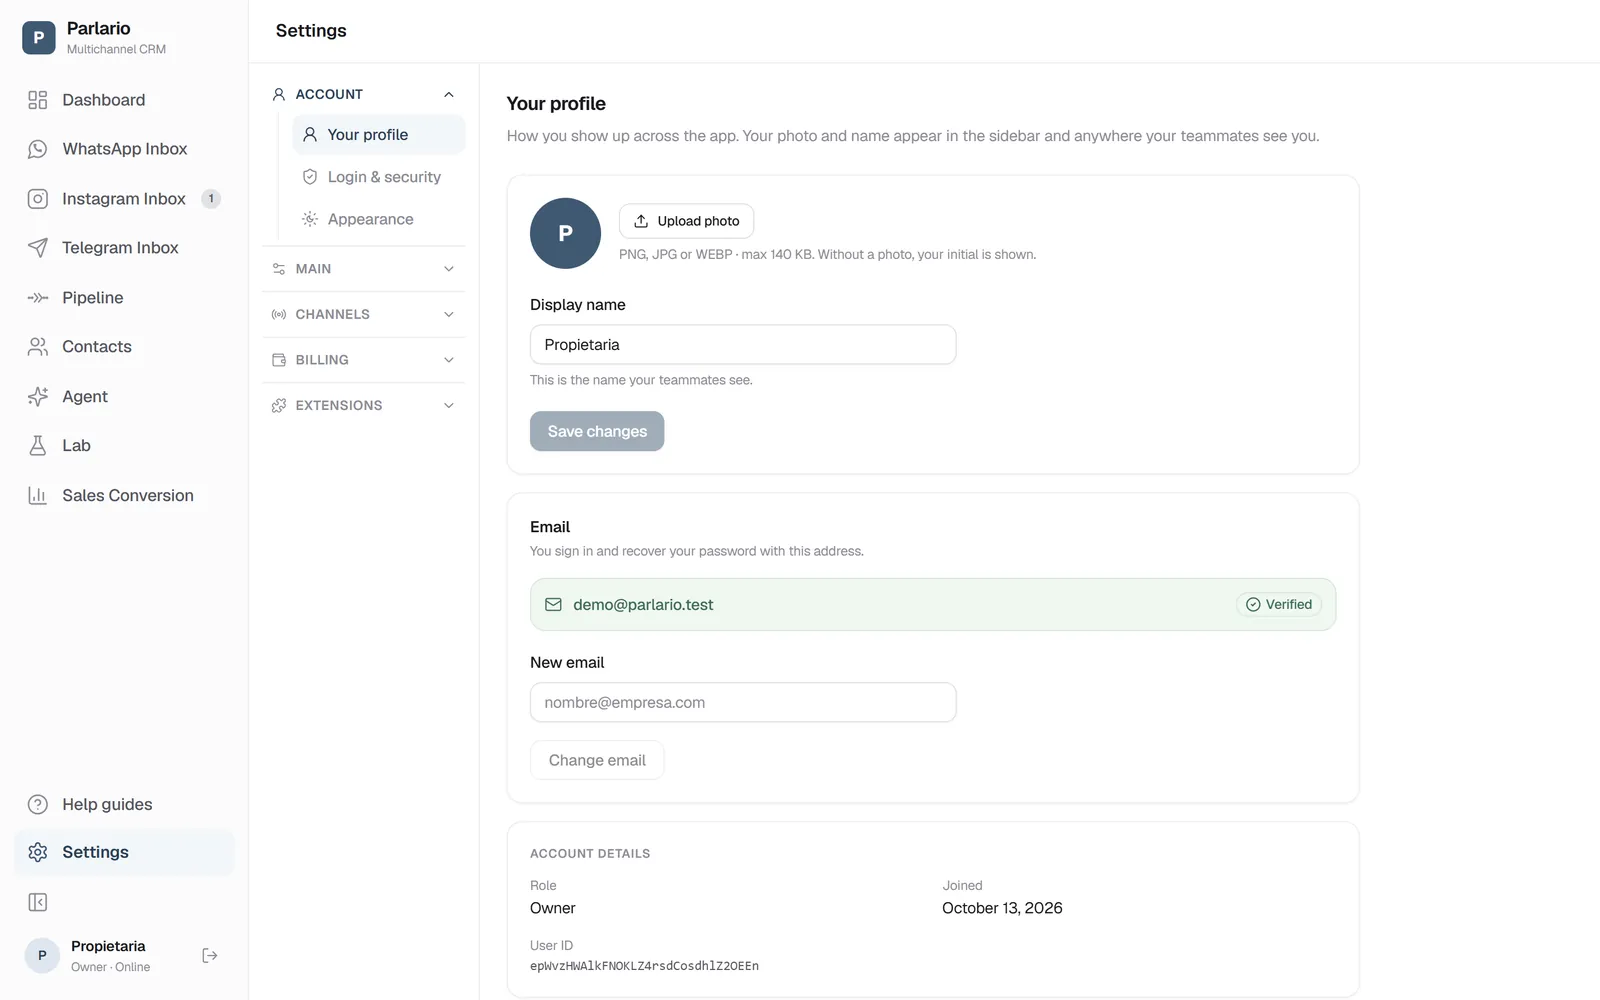
Task: Open Login & security settings
Action: [x=379, y=177]
